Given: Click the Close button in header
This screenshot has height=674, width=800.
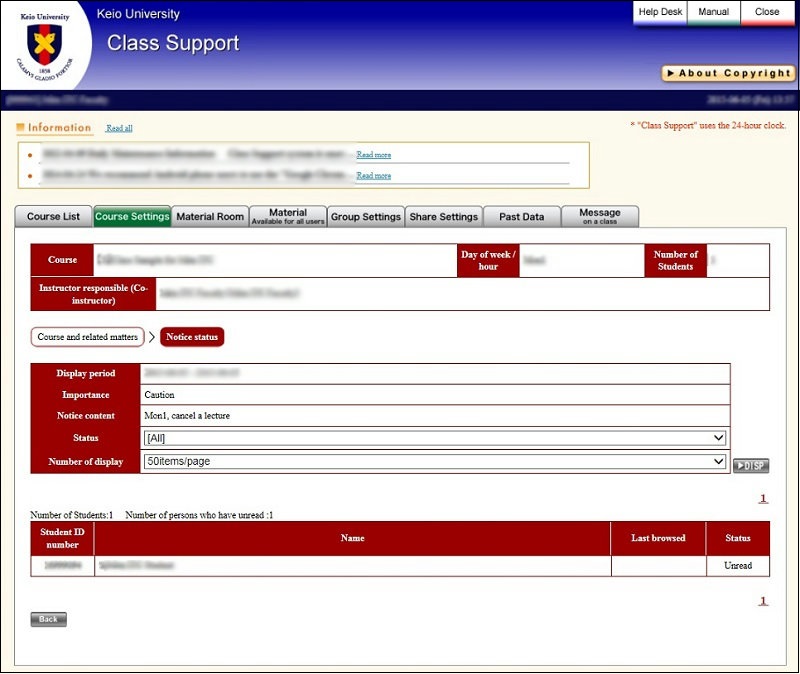Looking at the screenshot, I should coord(767,12).
